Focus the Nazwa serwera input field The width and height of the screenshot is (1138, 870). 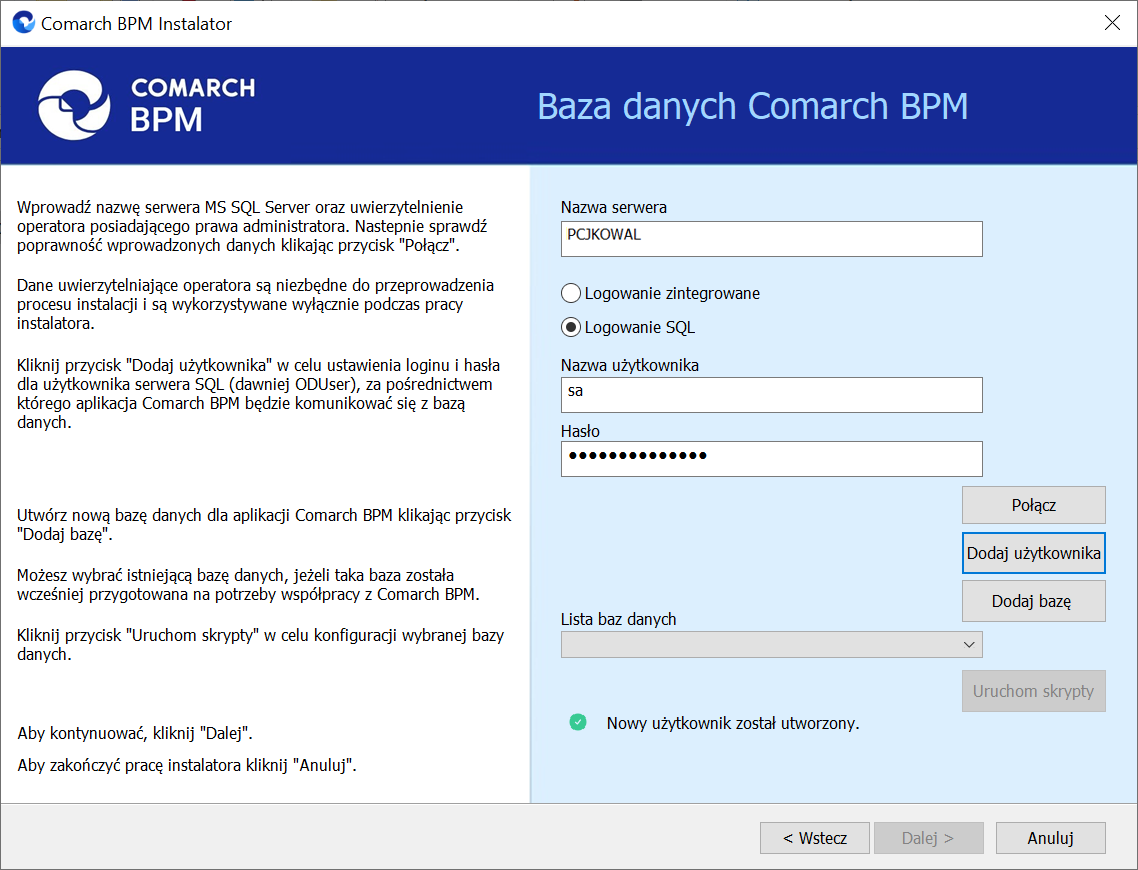[771, 239]
